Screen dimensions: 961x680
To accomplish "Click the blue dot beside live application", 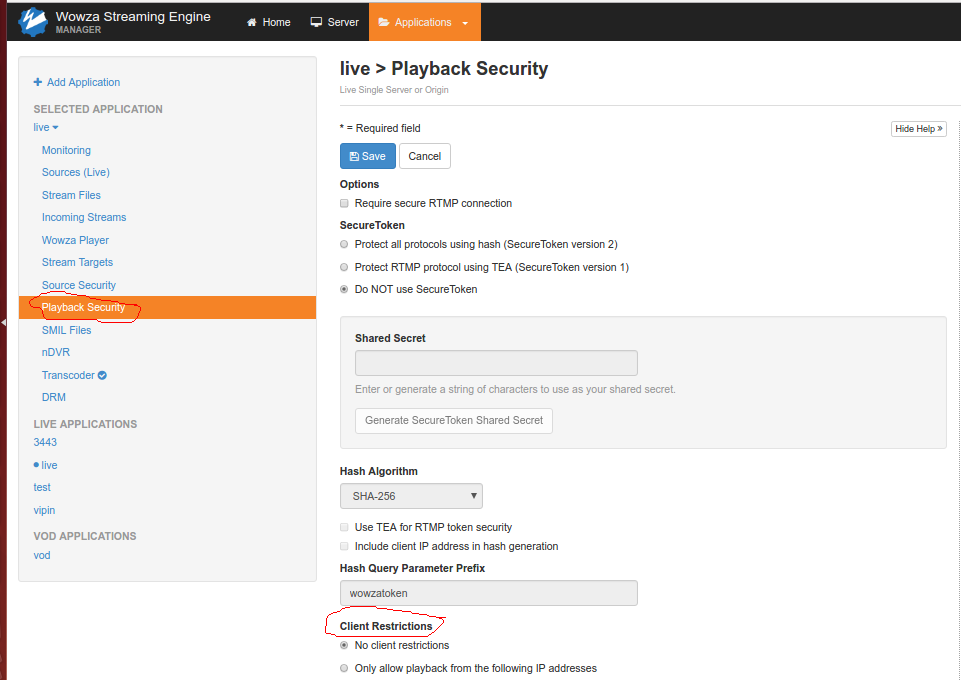I will click(36, 465).
